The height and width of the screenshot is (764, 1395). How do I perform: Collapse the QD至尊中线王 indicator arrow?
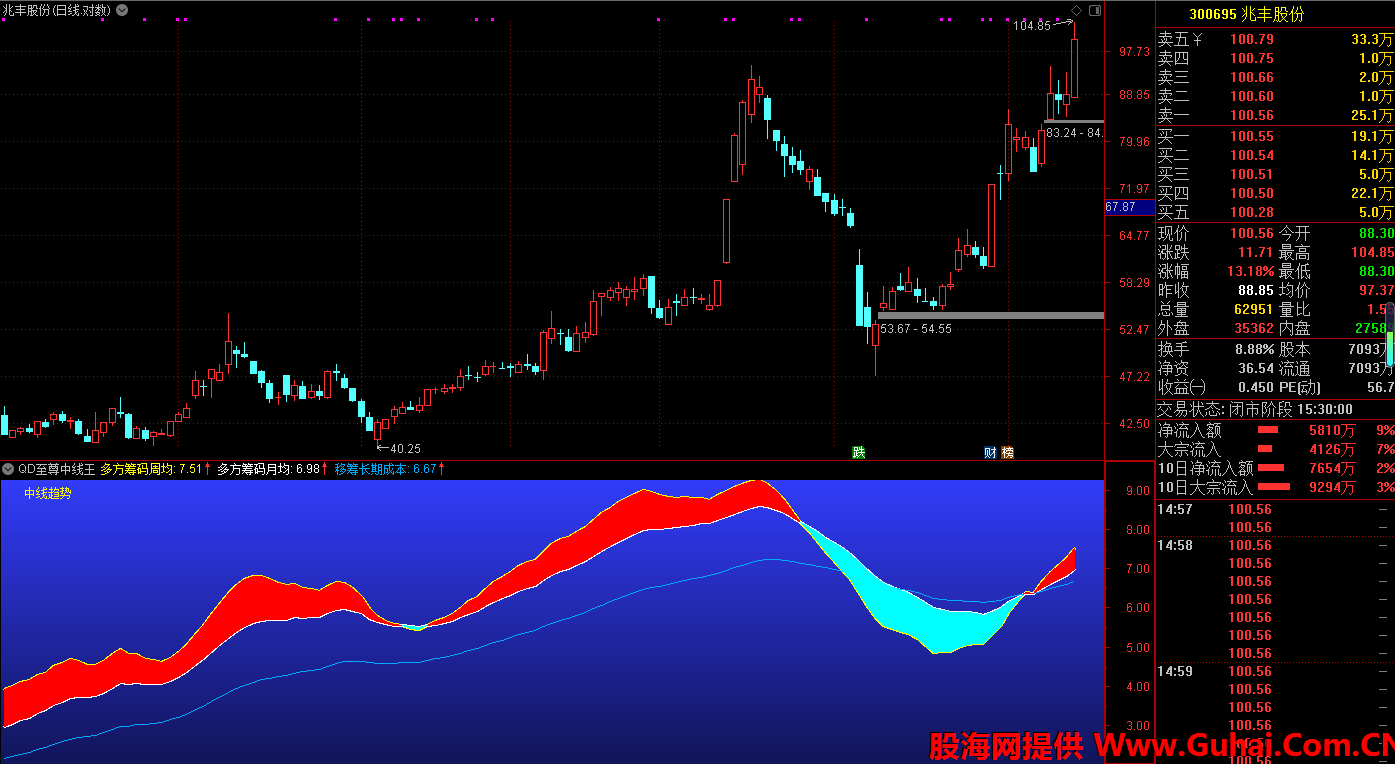tap(8, 469)
